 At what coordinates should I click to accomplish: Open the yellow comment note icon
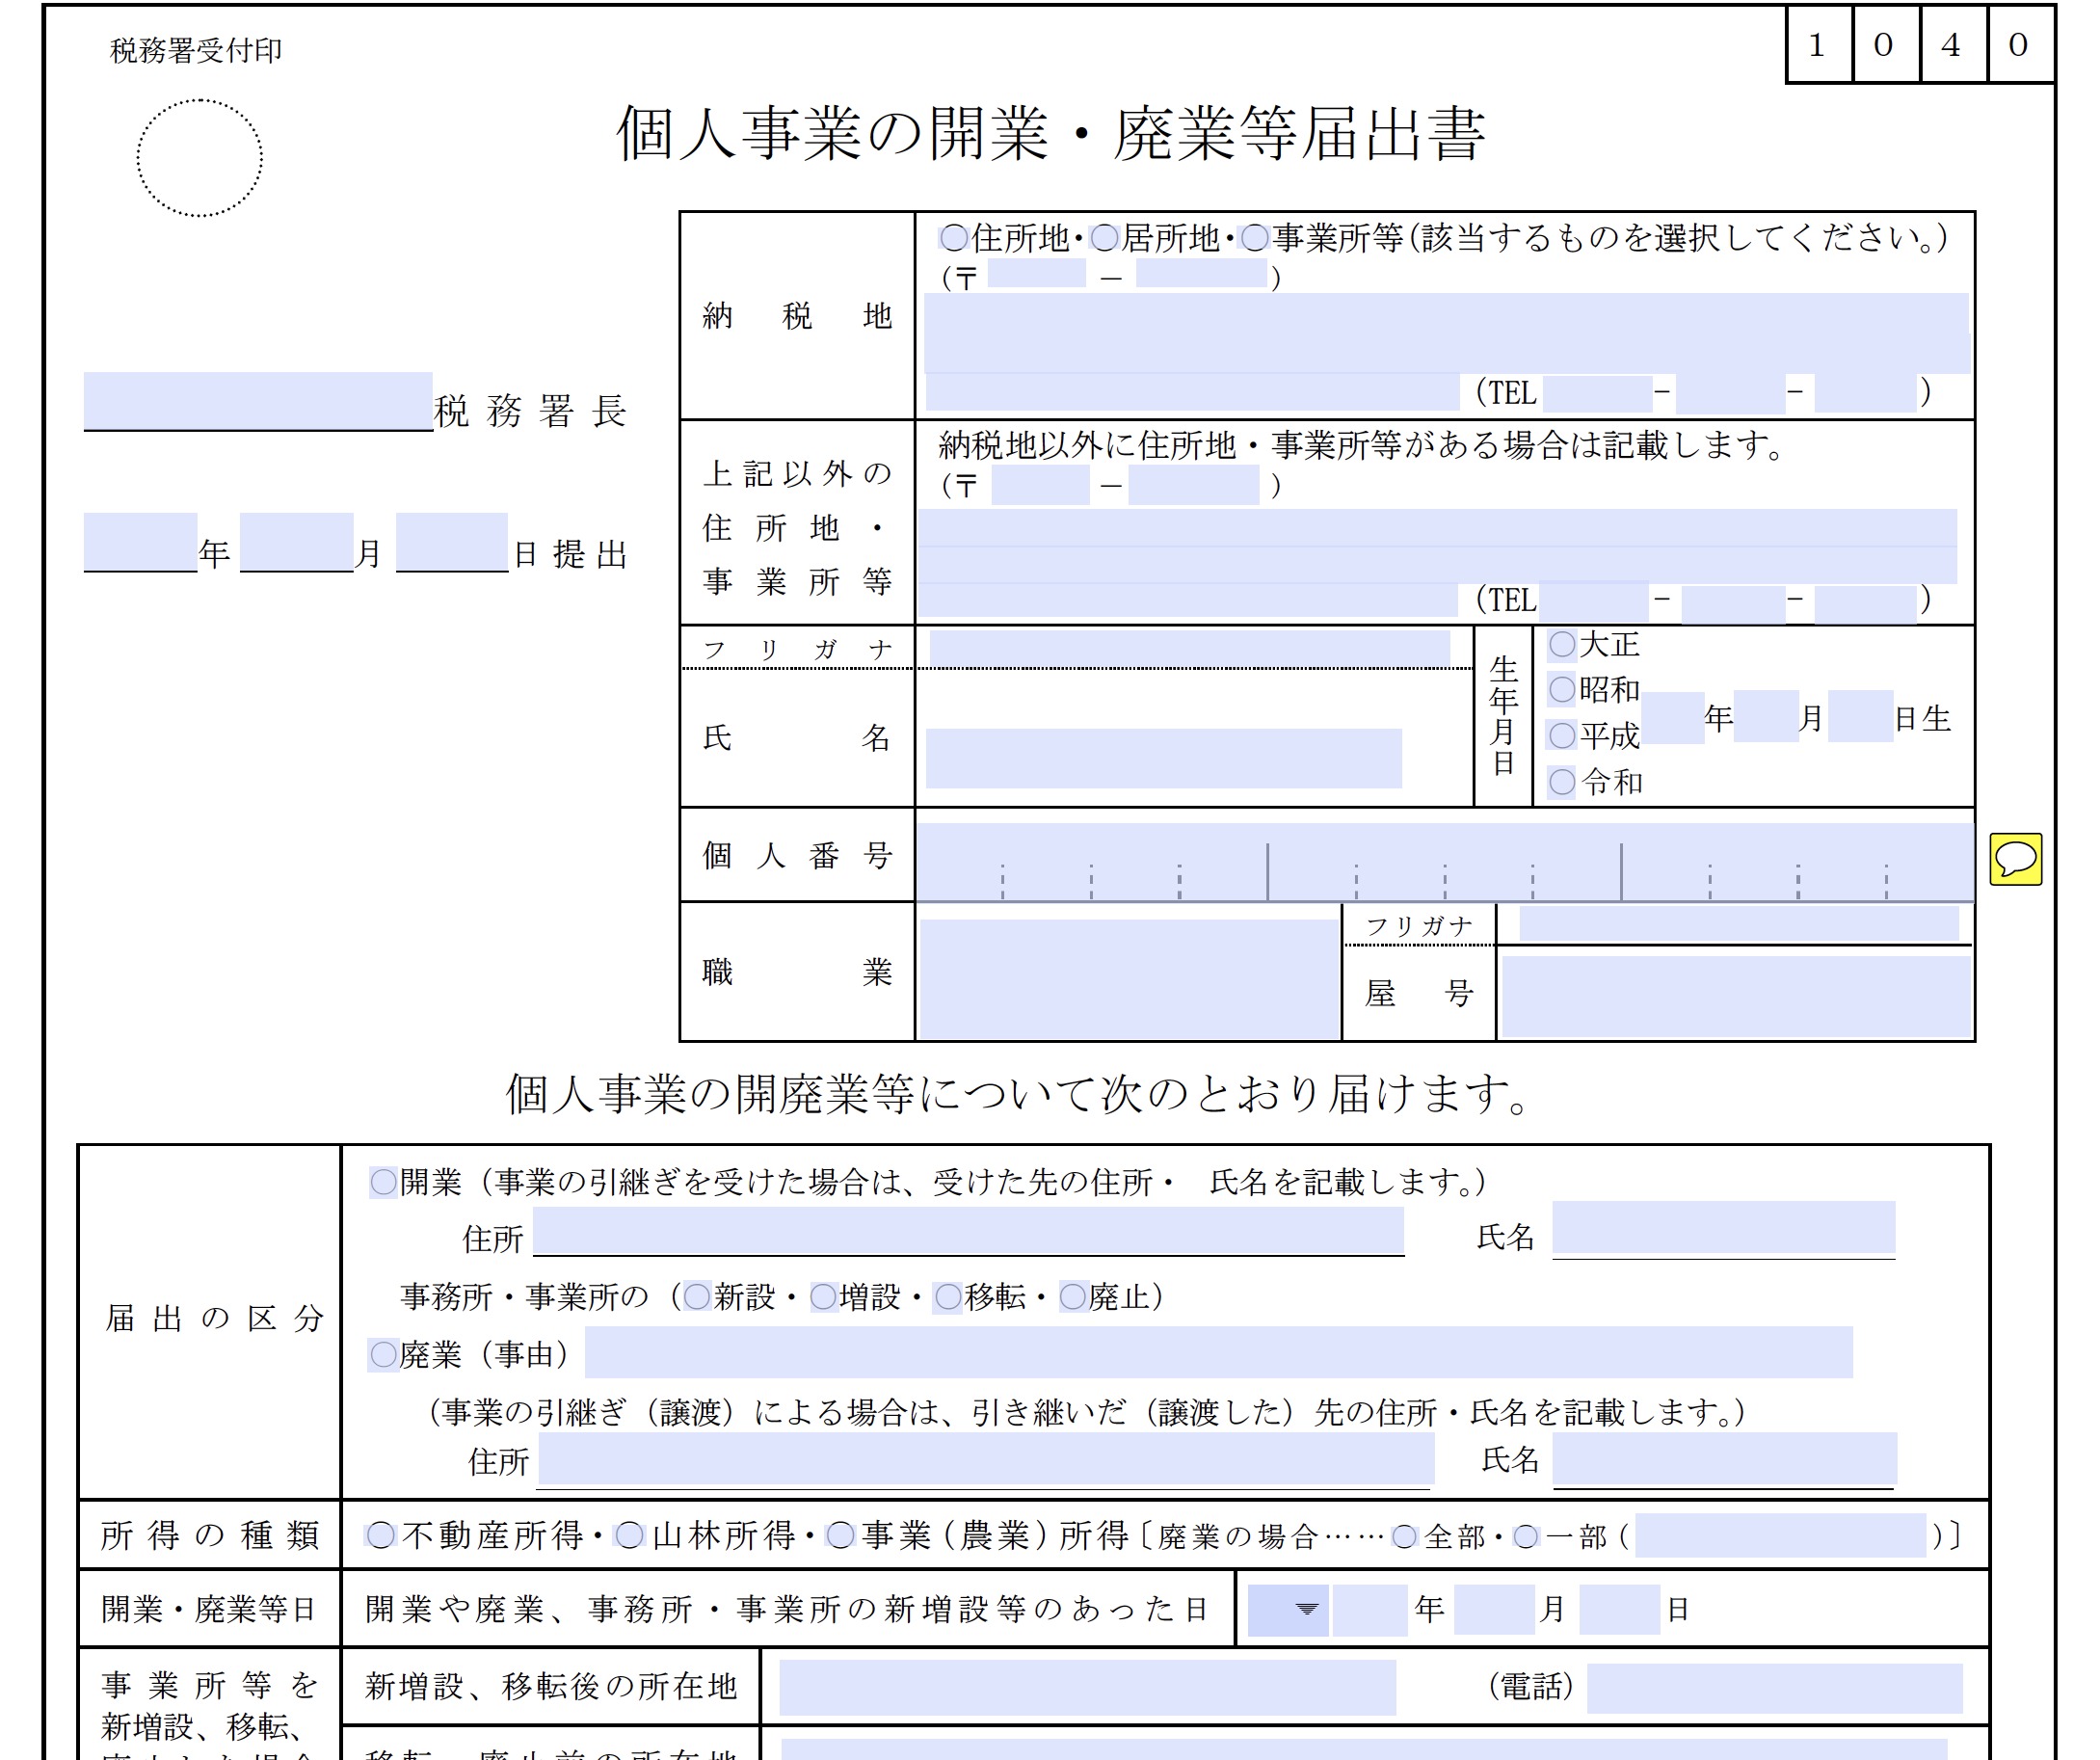point(2015,859)
